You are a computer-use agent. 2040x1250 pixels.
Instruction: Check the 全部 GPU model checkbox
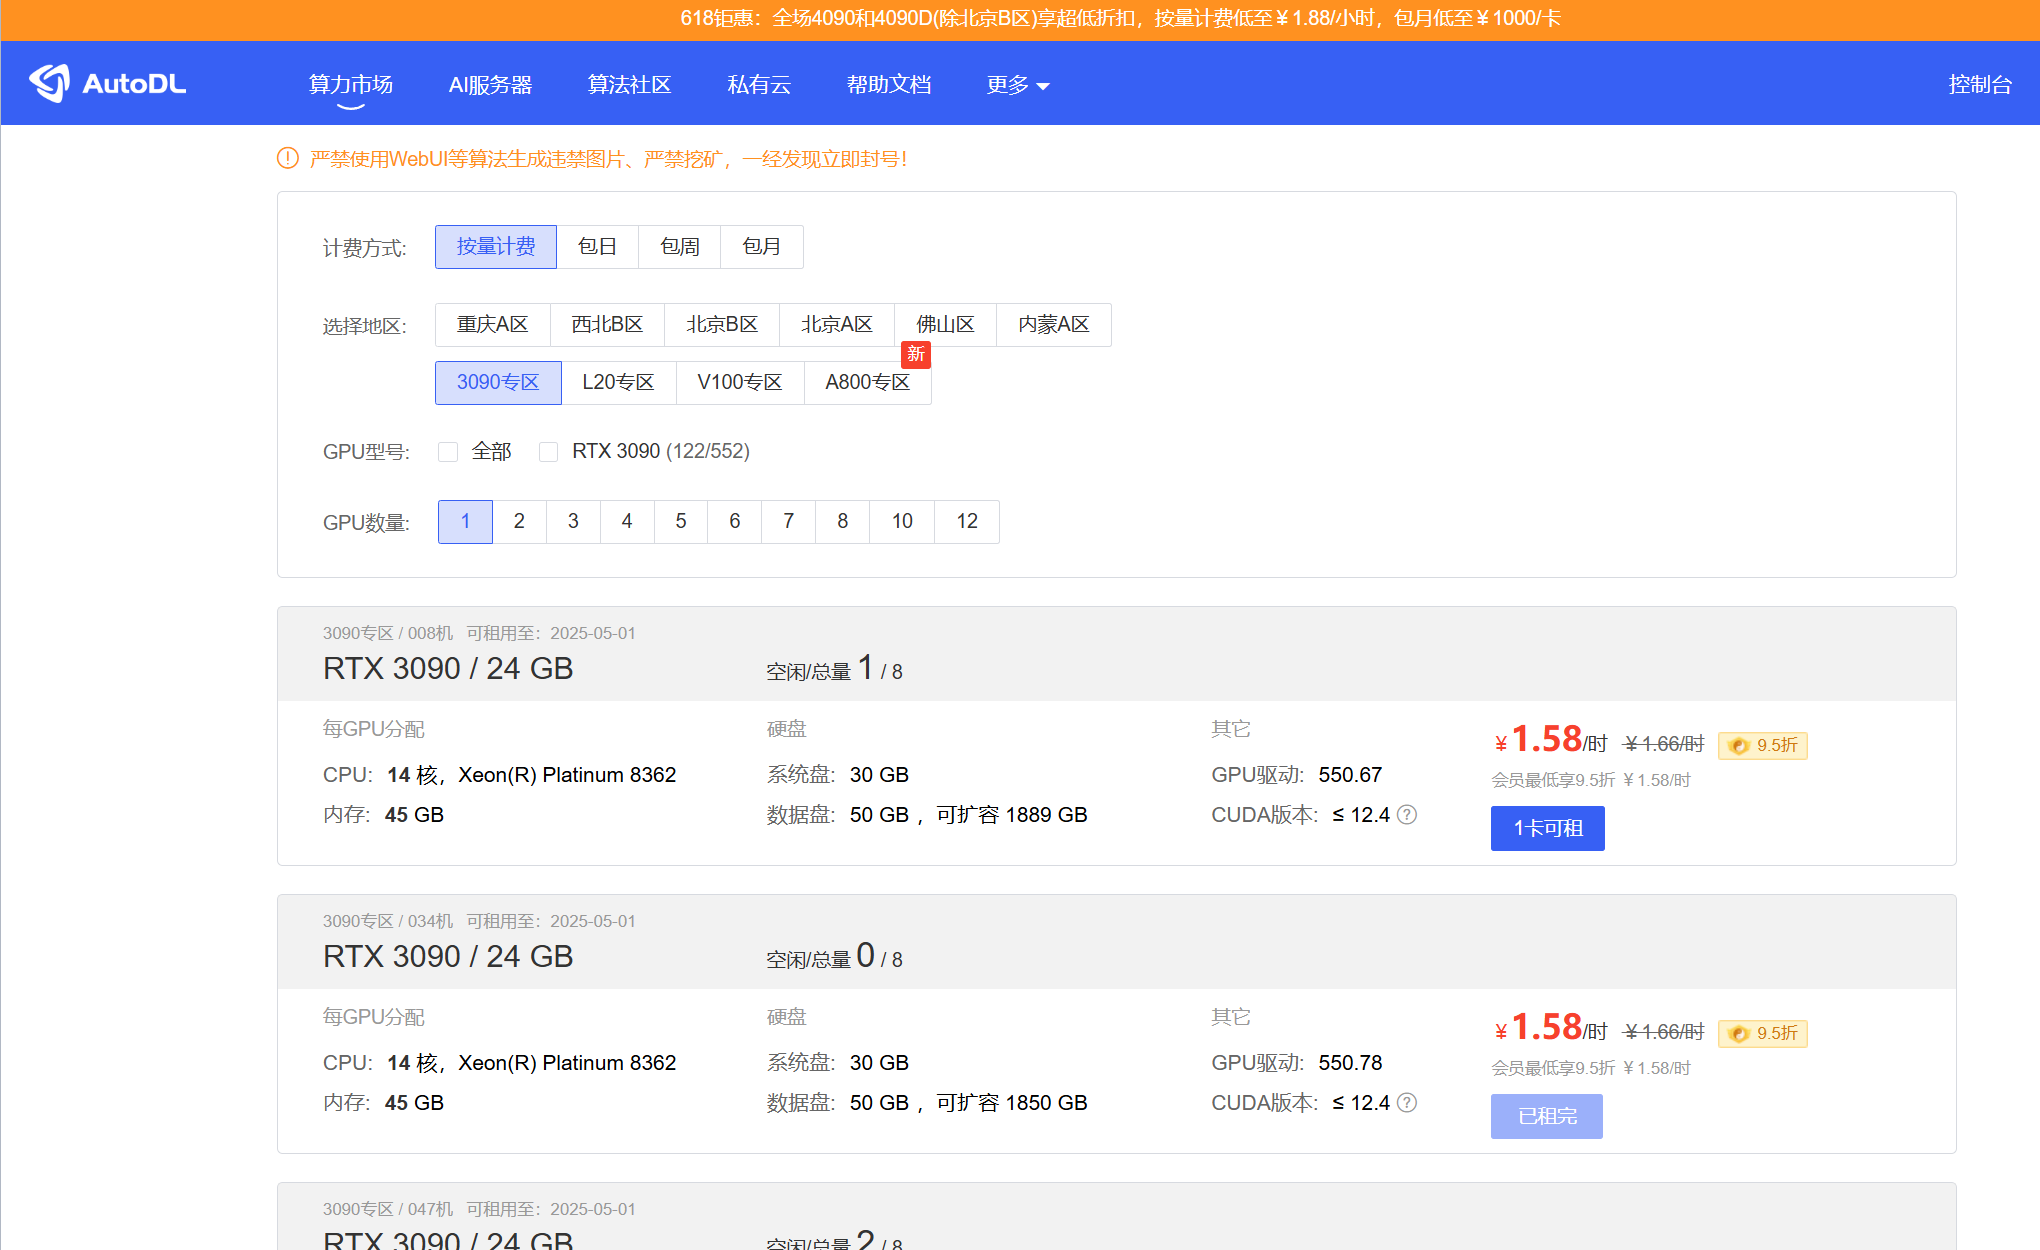click(x=448, y=452)
